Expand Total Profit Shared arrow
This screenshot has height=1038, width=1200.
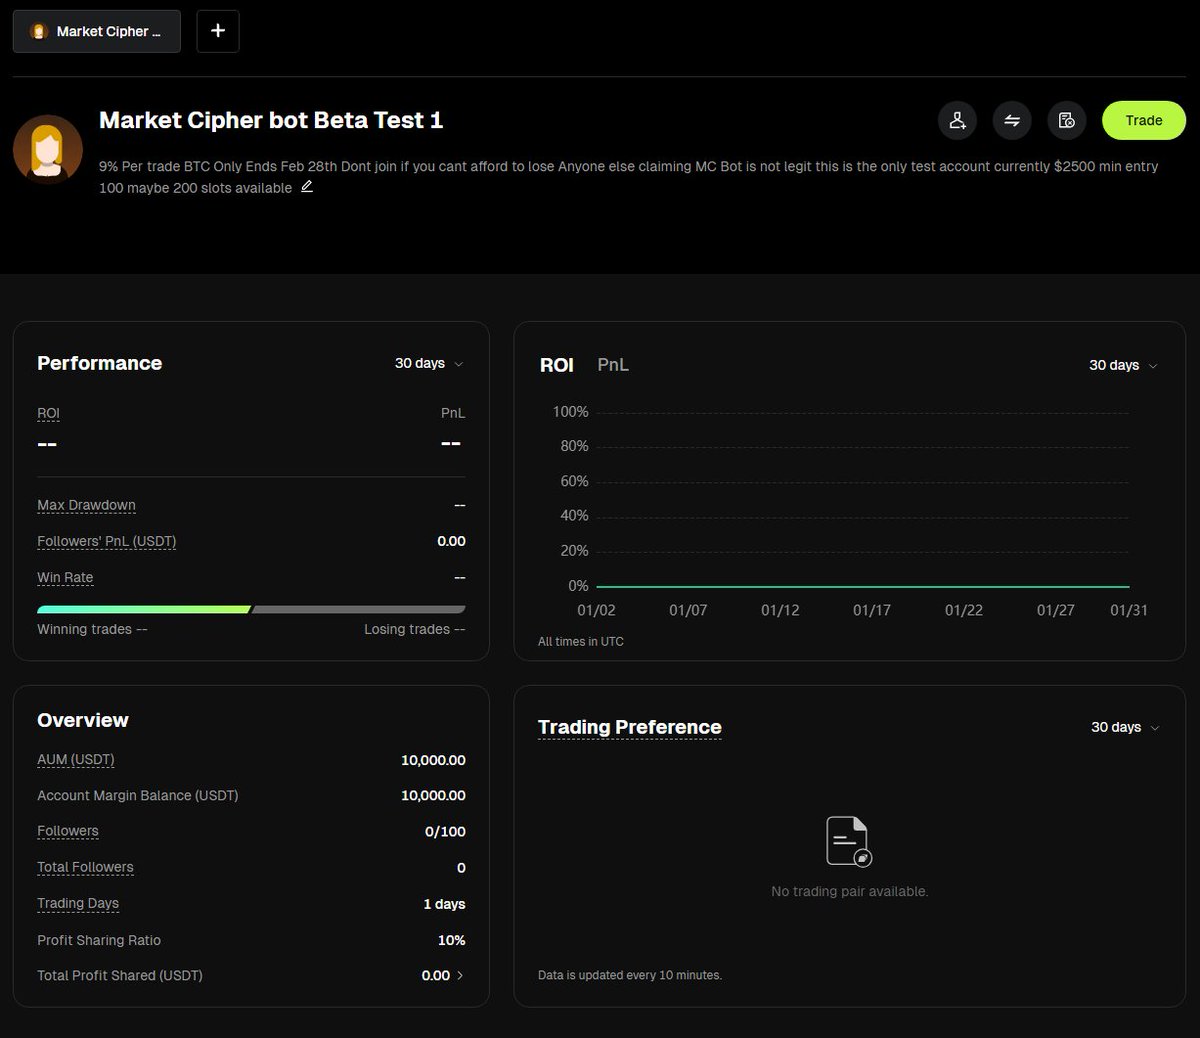click(460, 975)
